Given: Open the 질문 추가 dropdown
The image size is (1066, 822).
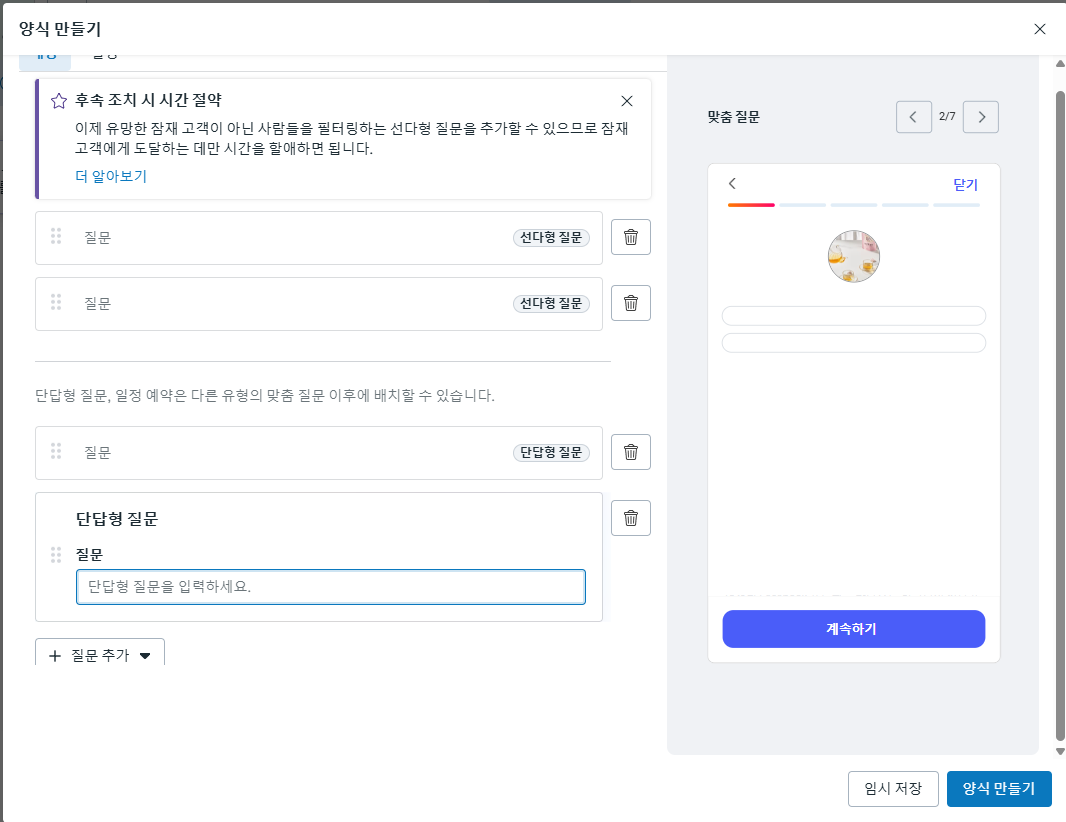Looking at the screenshot, I should (100, 655).
